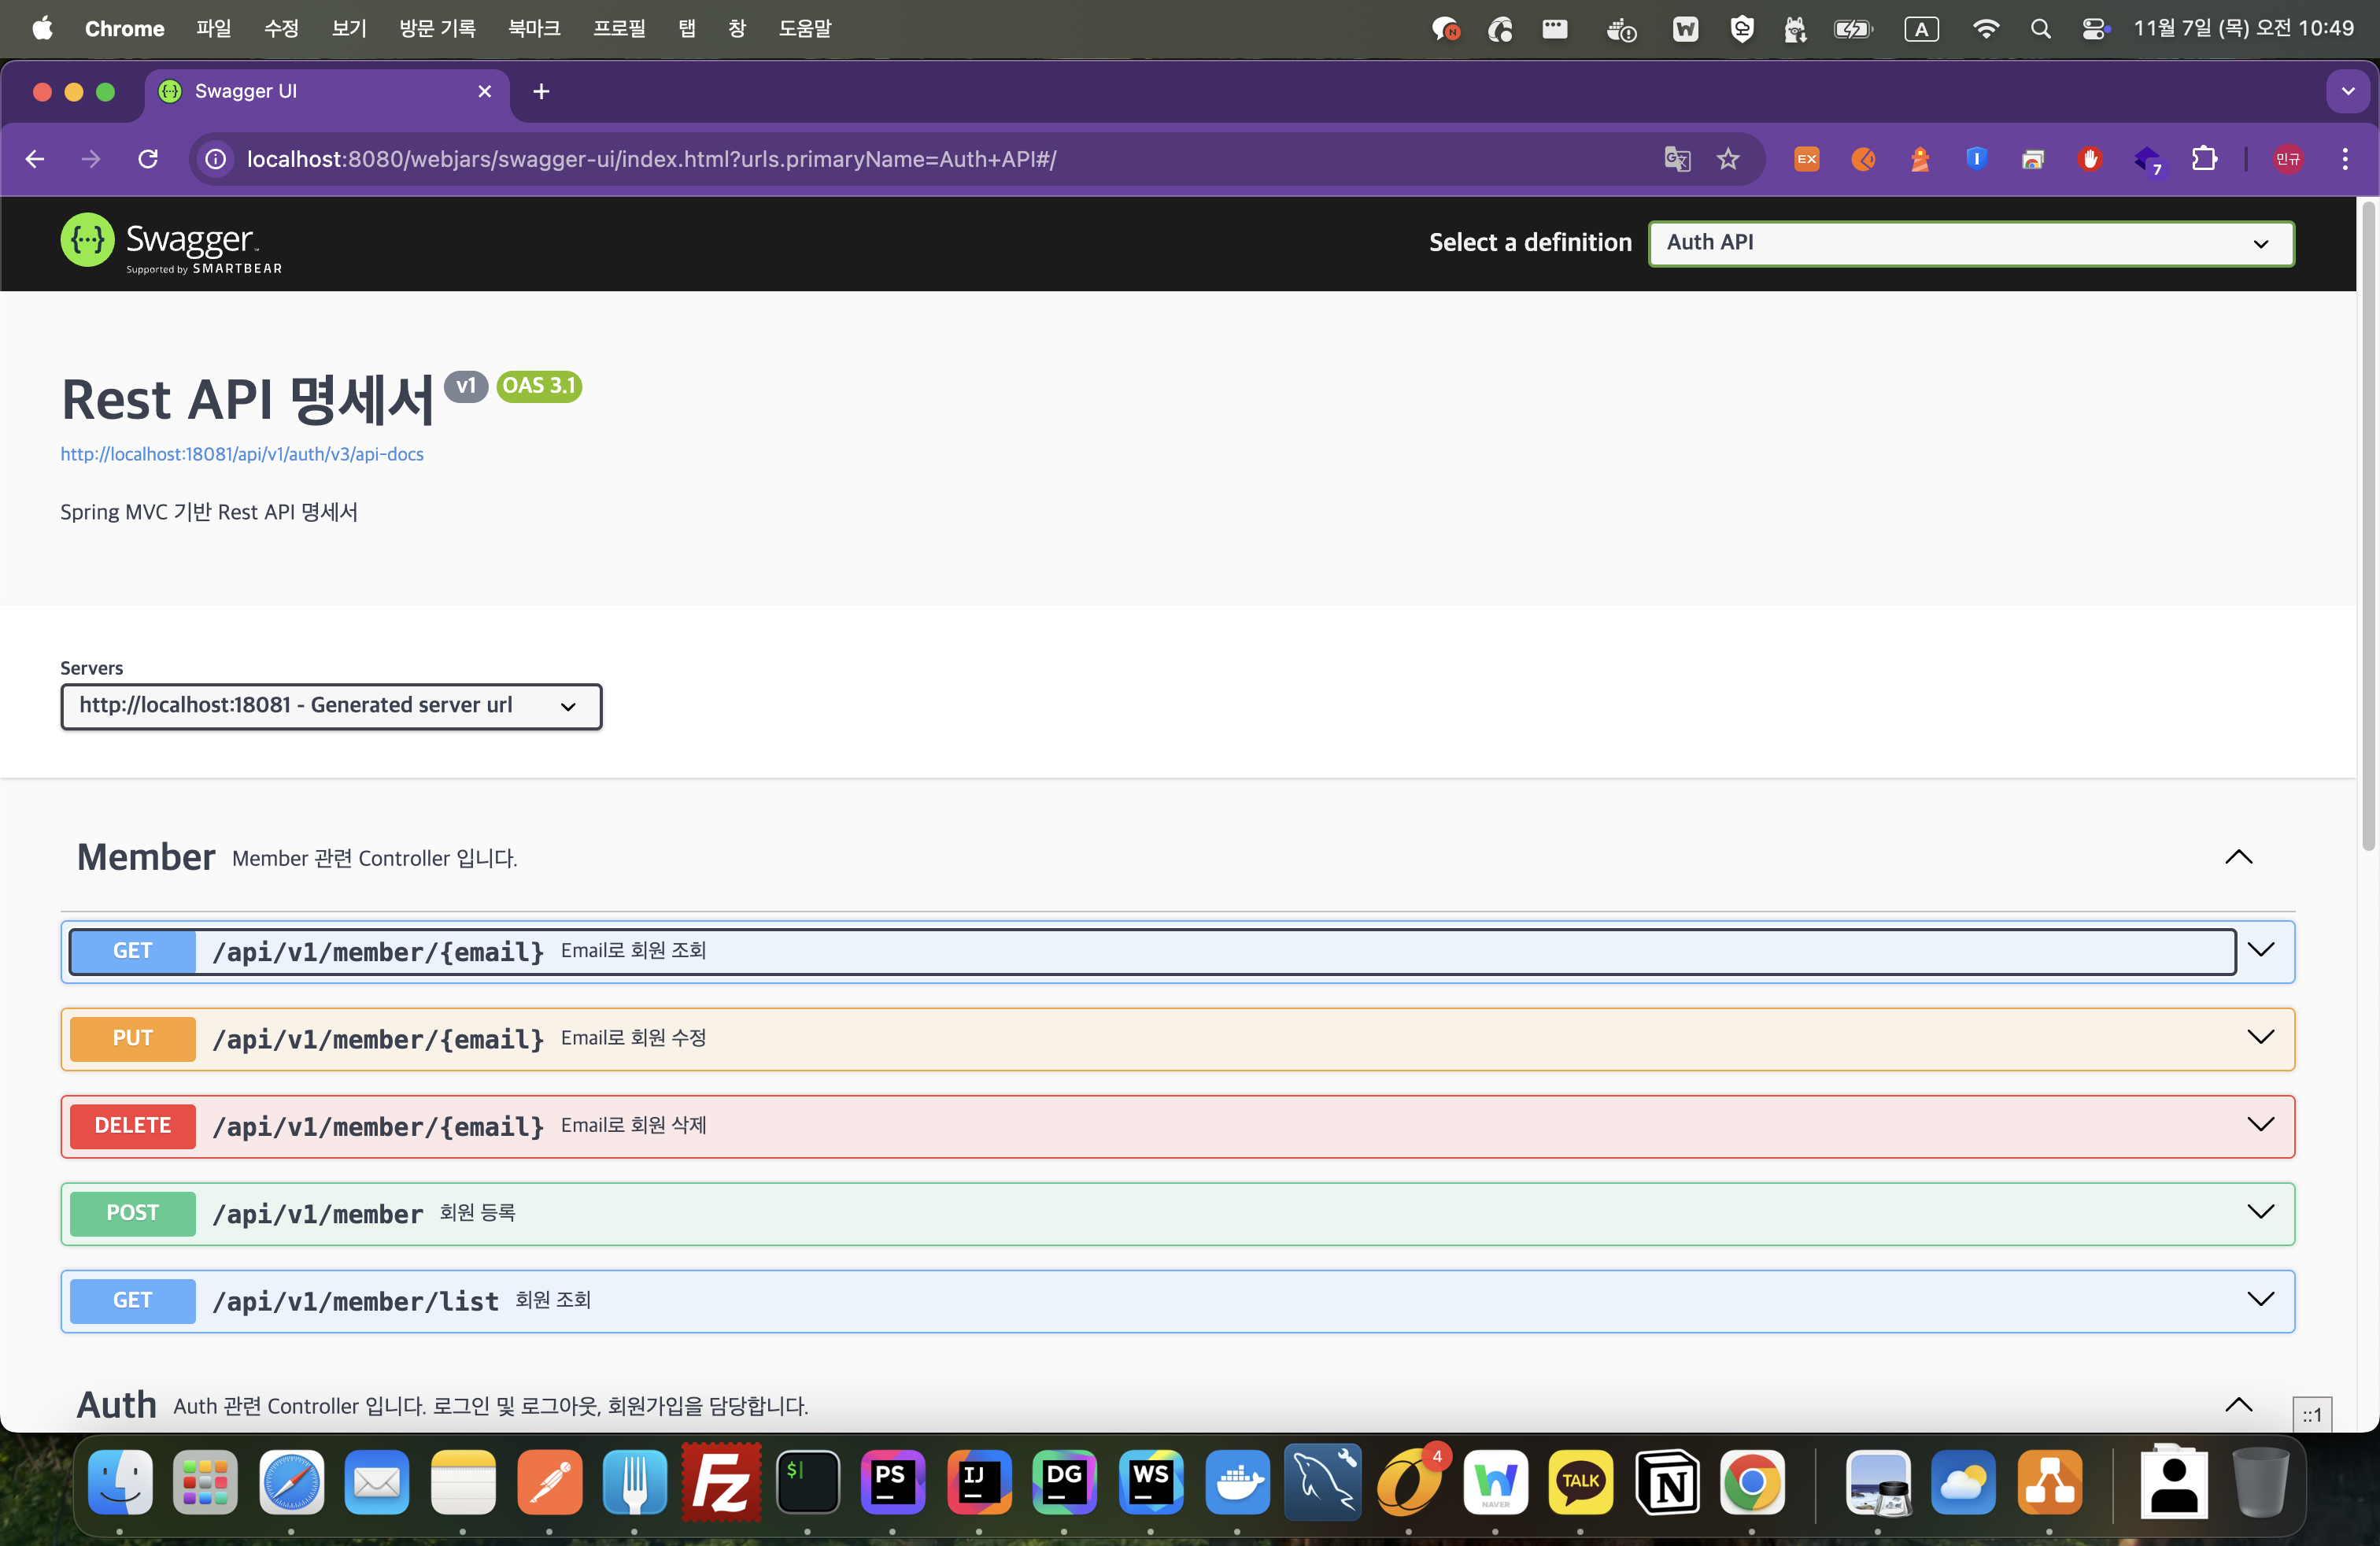This screenshot has height=1546, width=2380.
Task: Click the Swagger logo
Action: 171,243
